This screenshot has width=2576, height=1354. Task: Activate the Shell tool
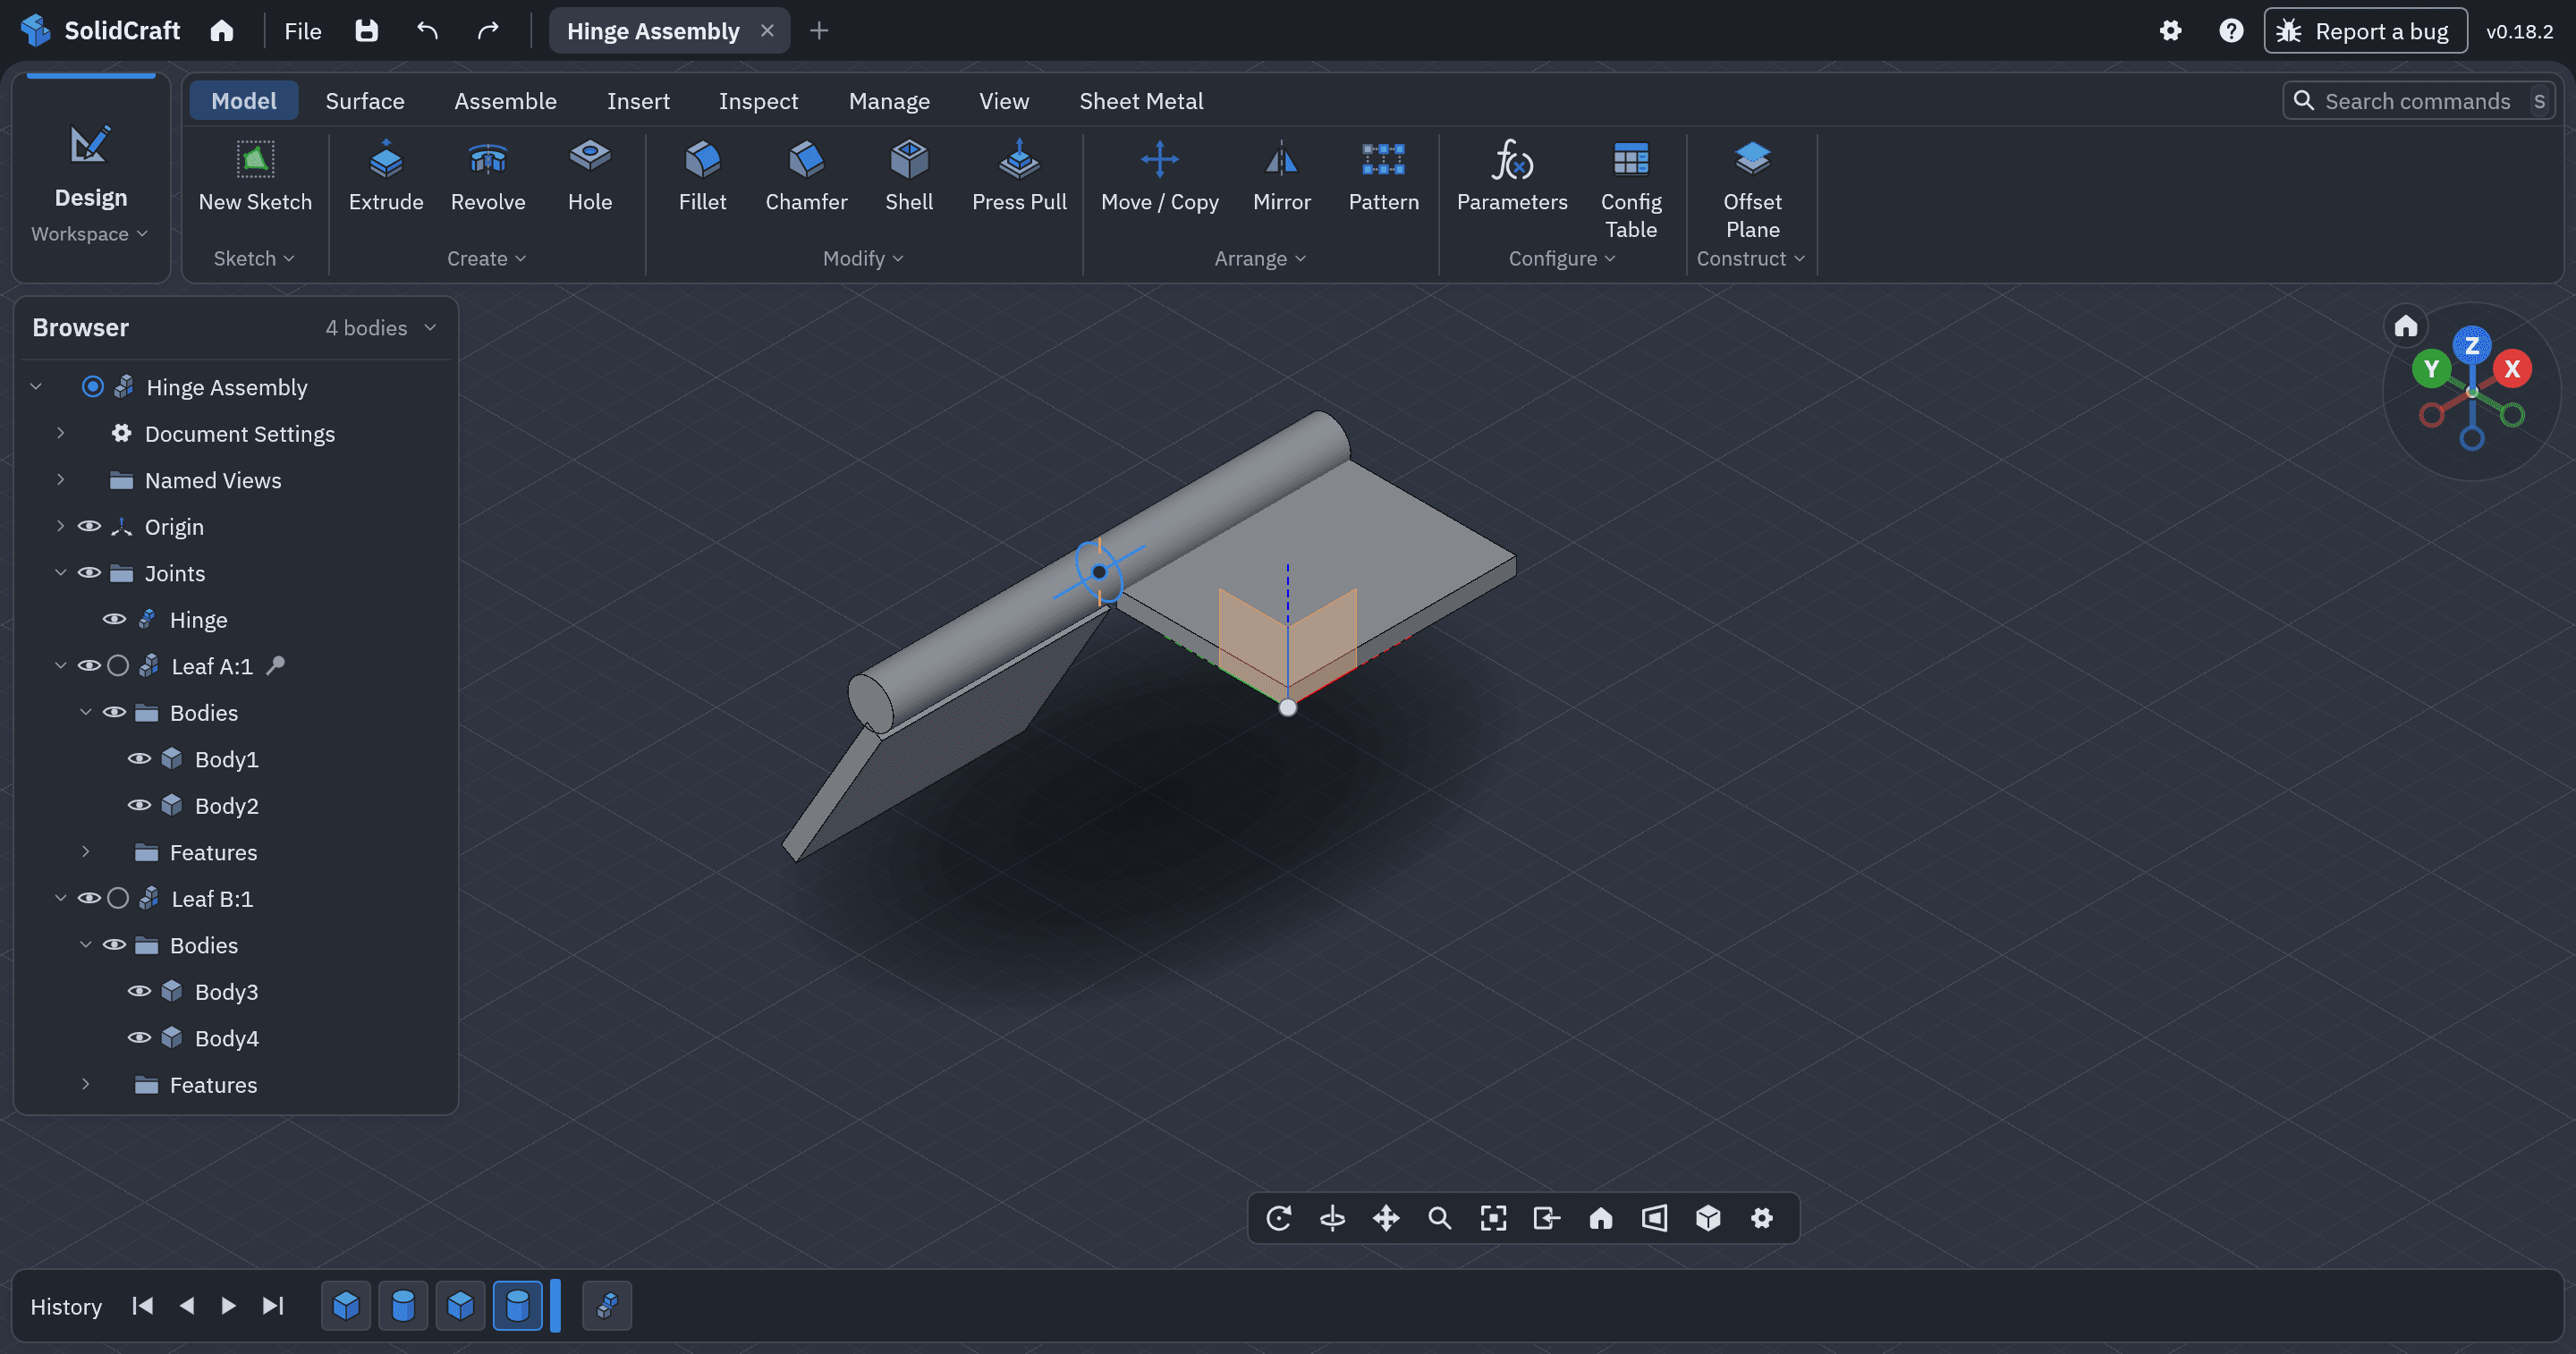click(x=908, y=176)
